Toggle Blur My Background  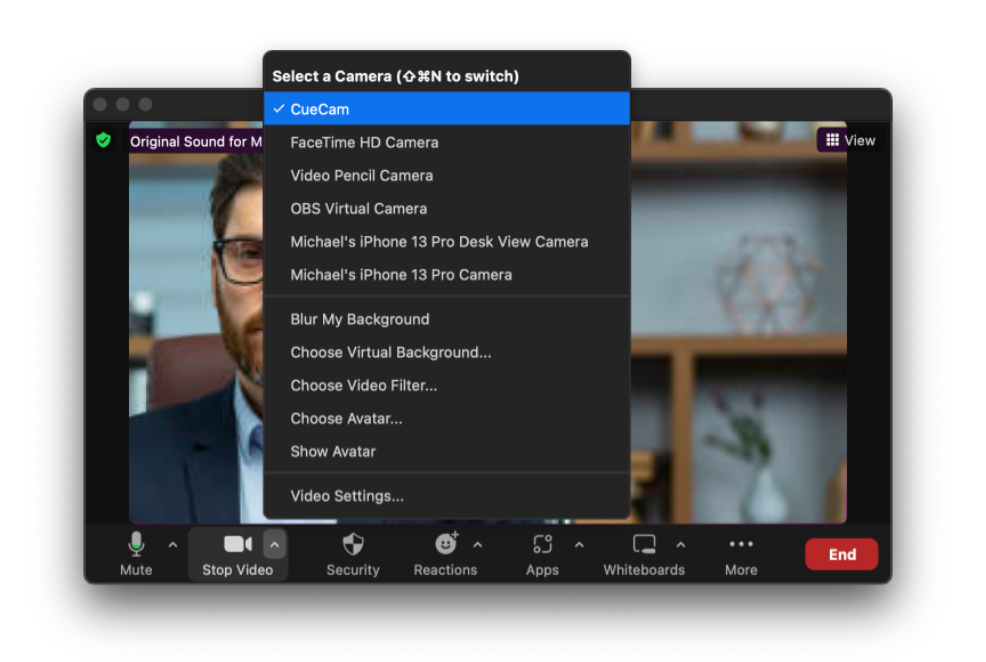446,319
